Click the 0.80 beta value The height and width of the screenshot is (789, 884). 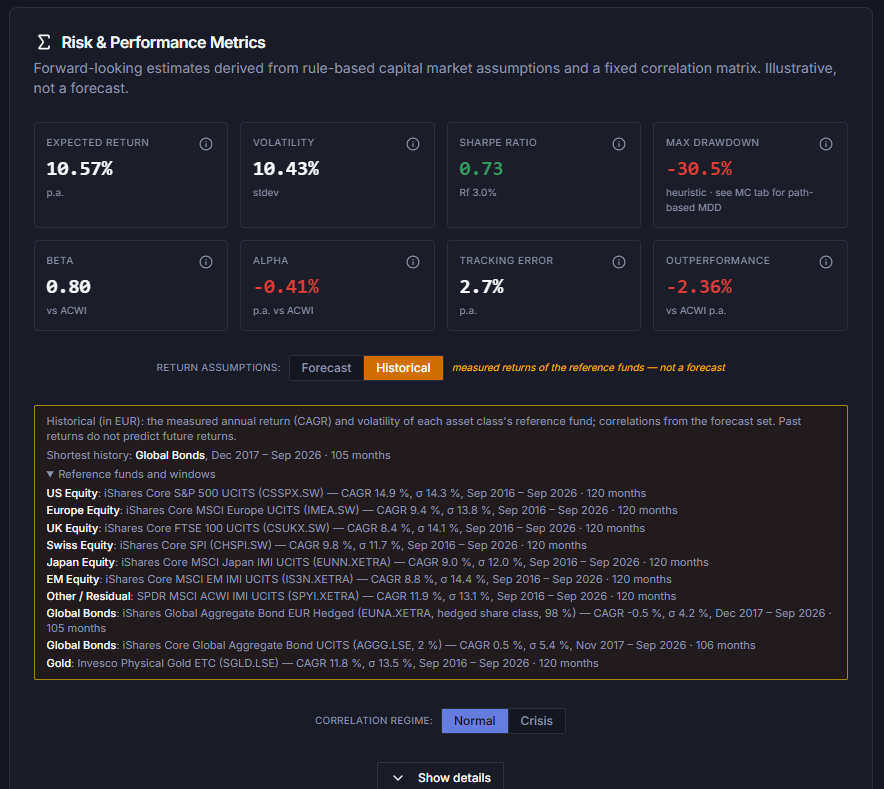(68, 286)
